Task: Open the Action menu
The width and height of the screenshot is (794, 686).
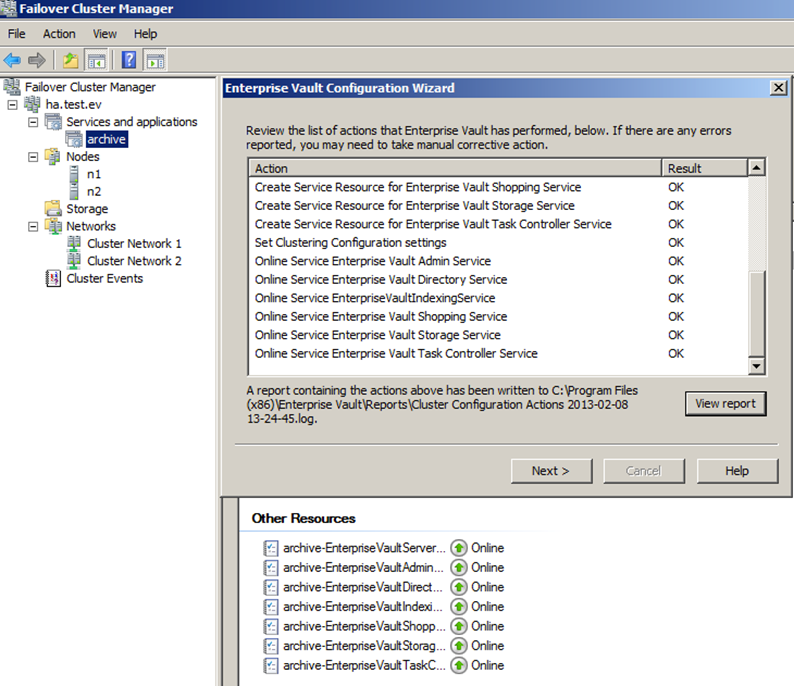Action: [x=59, y=34]
